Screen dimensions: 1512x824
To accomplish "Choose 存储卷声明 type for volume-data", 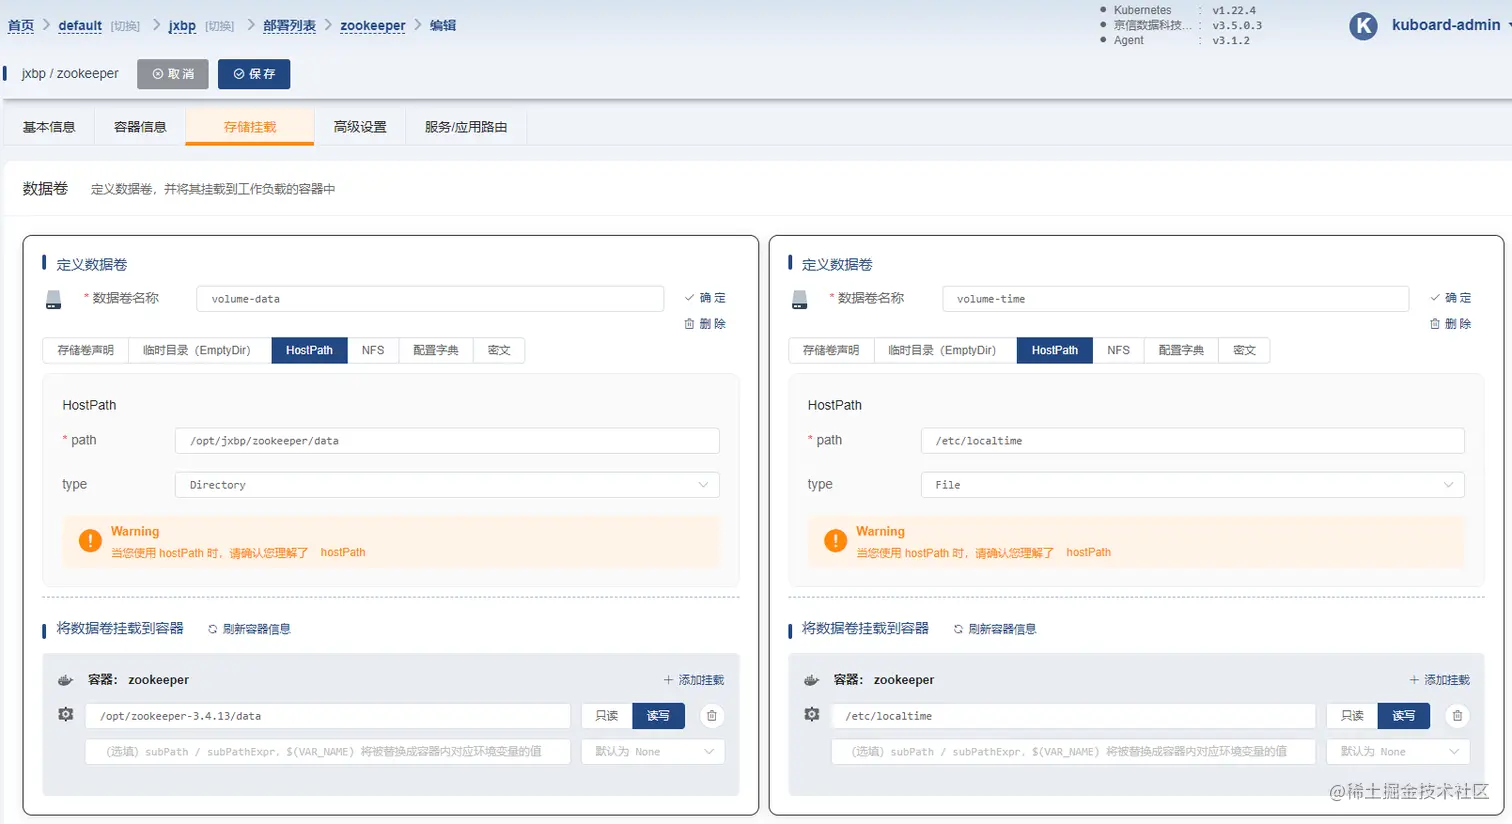I will click(x=85, y=350).
